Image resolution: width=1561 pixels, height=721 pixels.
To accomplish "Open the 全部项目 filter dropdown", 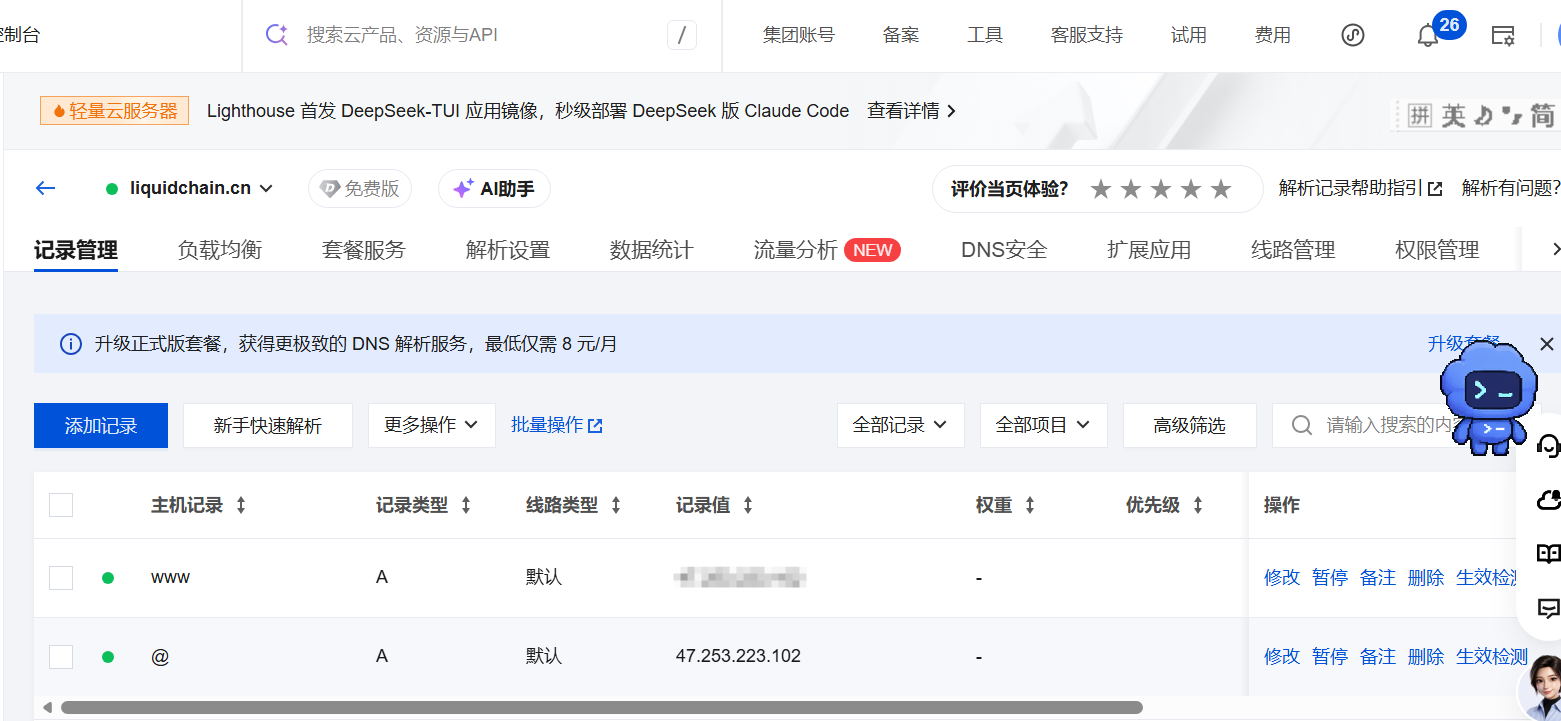I will click(x=1043, y=425).
